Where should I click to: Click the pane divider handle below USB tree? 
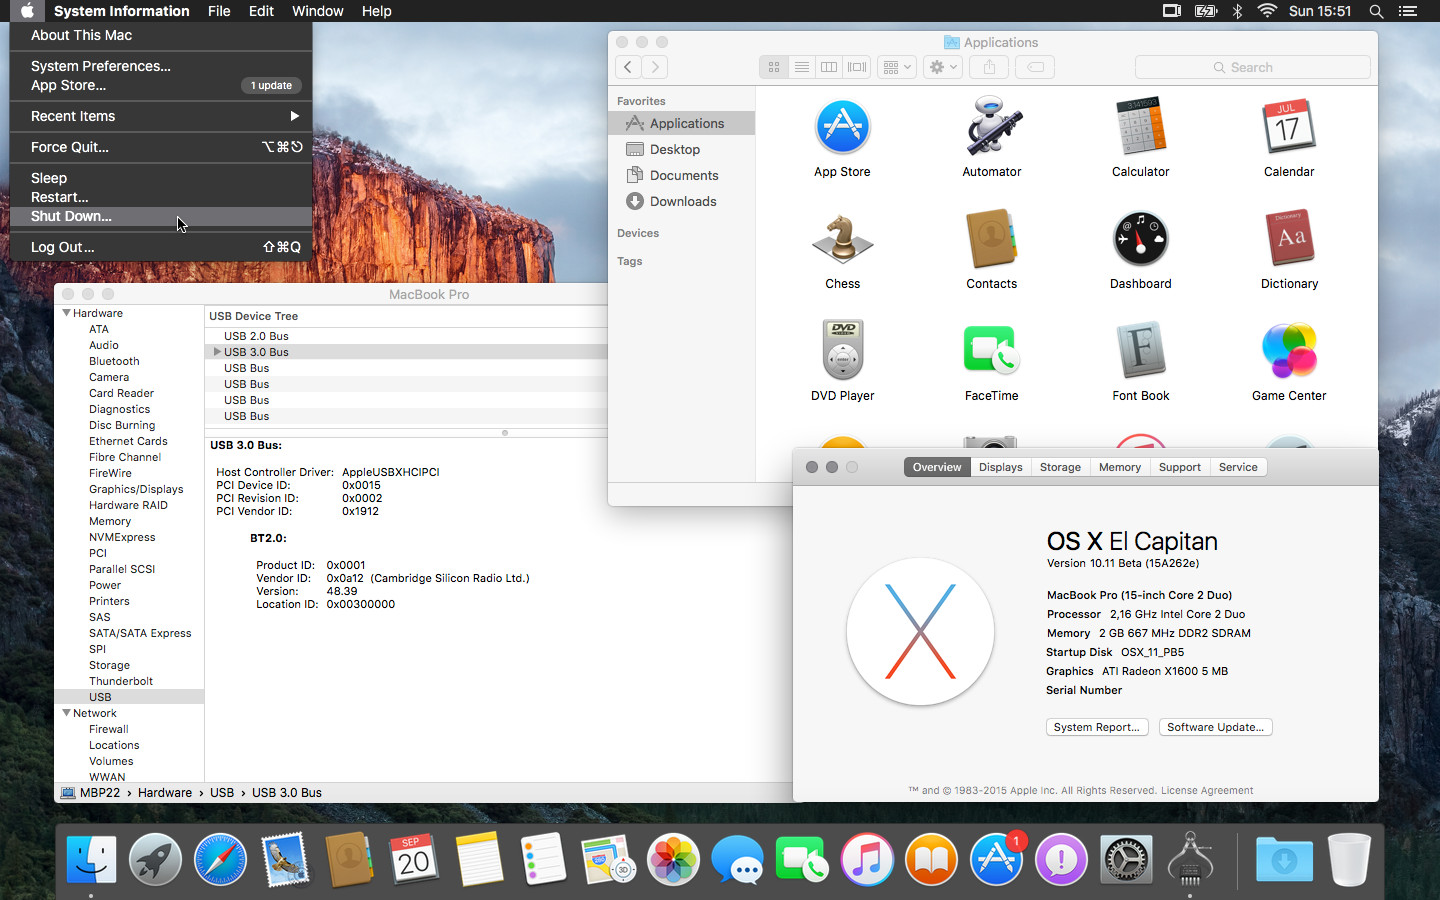505,433
